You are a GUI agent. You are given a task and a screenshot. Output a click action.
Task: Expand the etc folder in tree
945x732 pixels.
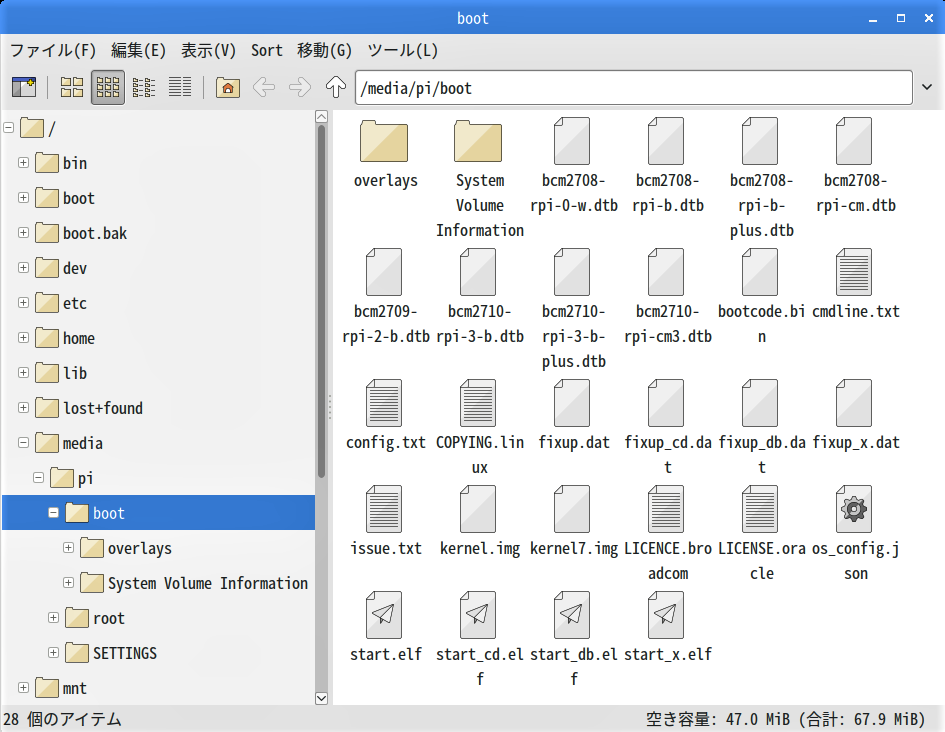(24, 302)
